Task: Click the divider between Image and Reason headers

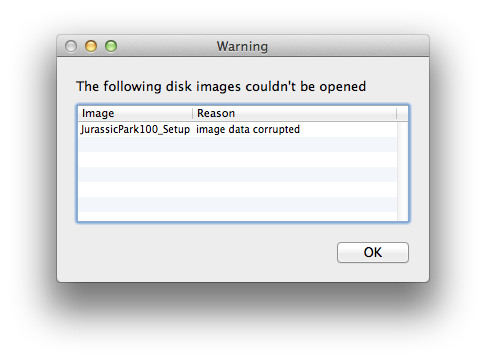Action: point(193,113)
